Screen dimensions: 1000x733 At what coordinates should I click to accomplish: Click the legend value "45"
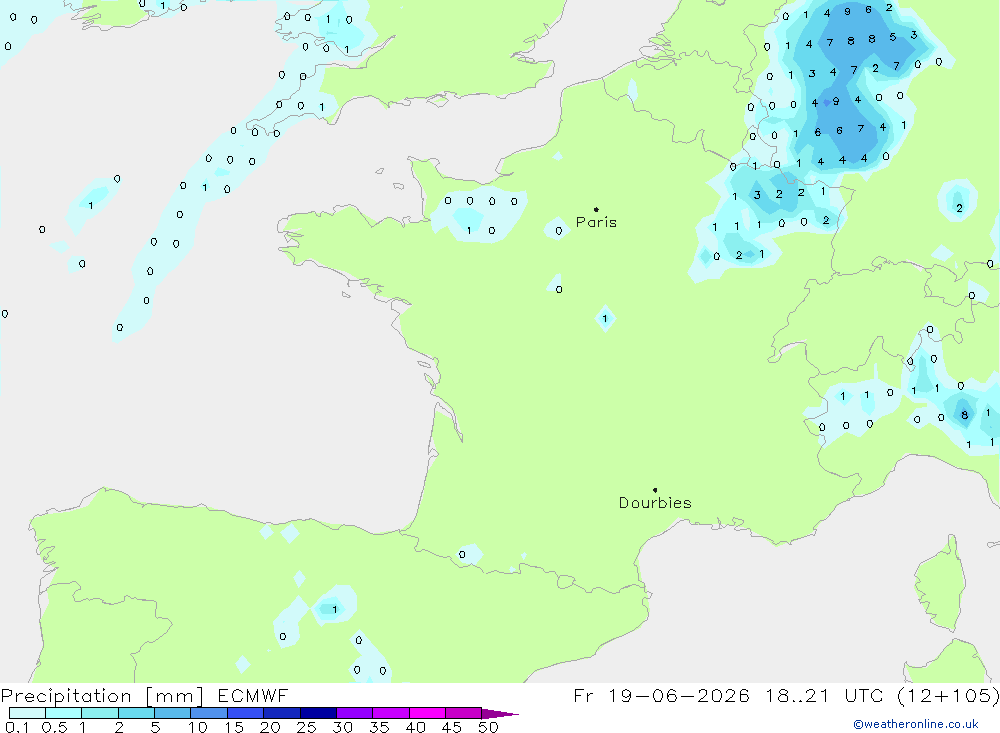click(452, 727)
